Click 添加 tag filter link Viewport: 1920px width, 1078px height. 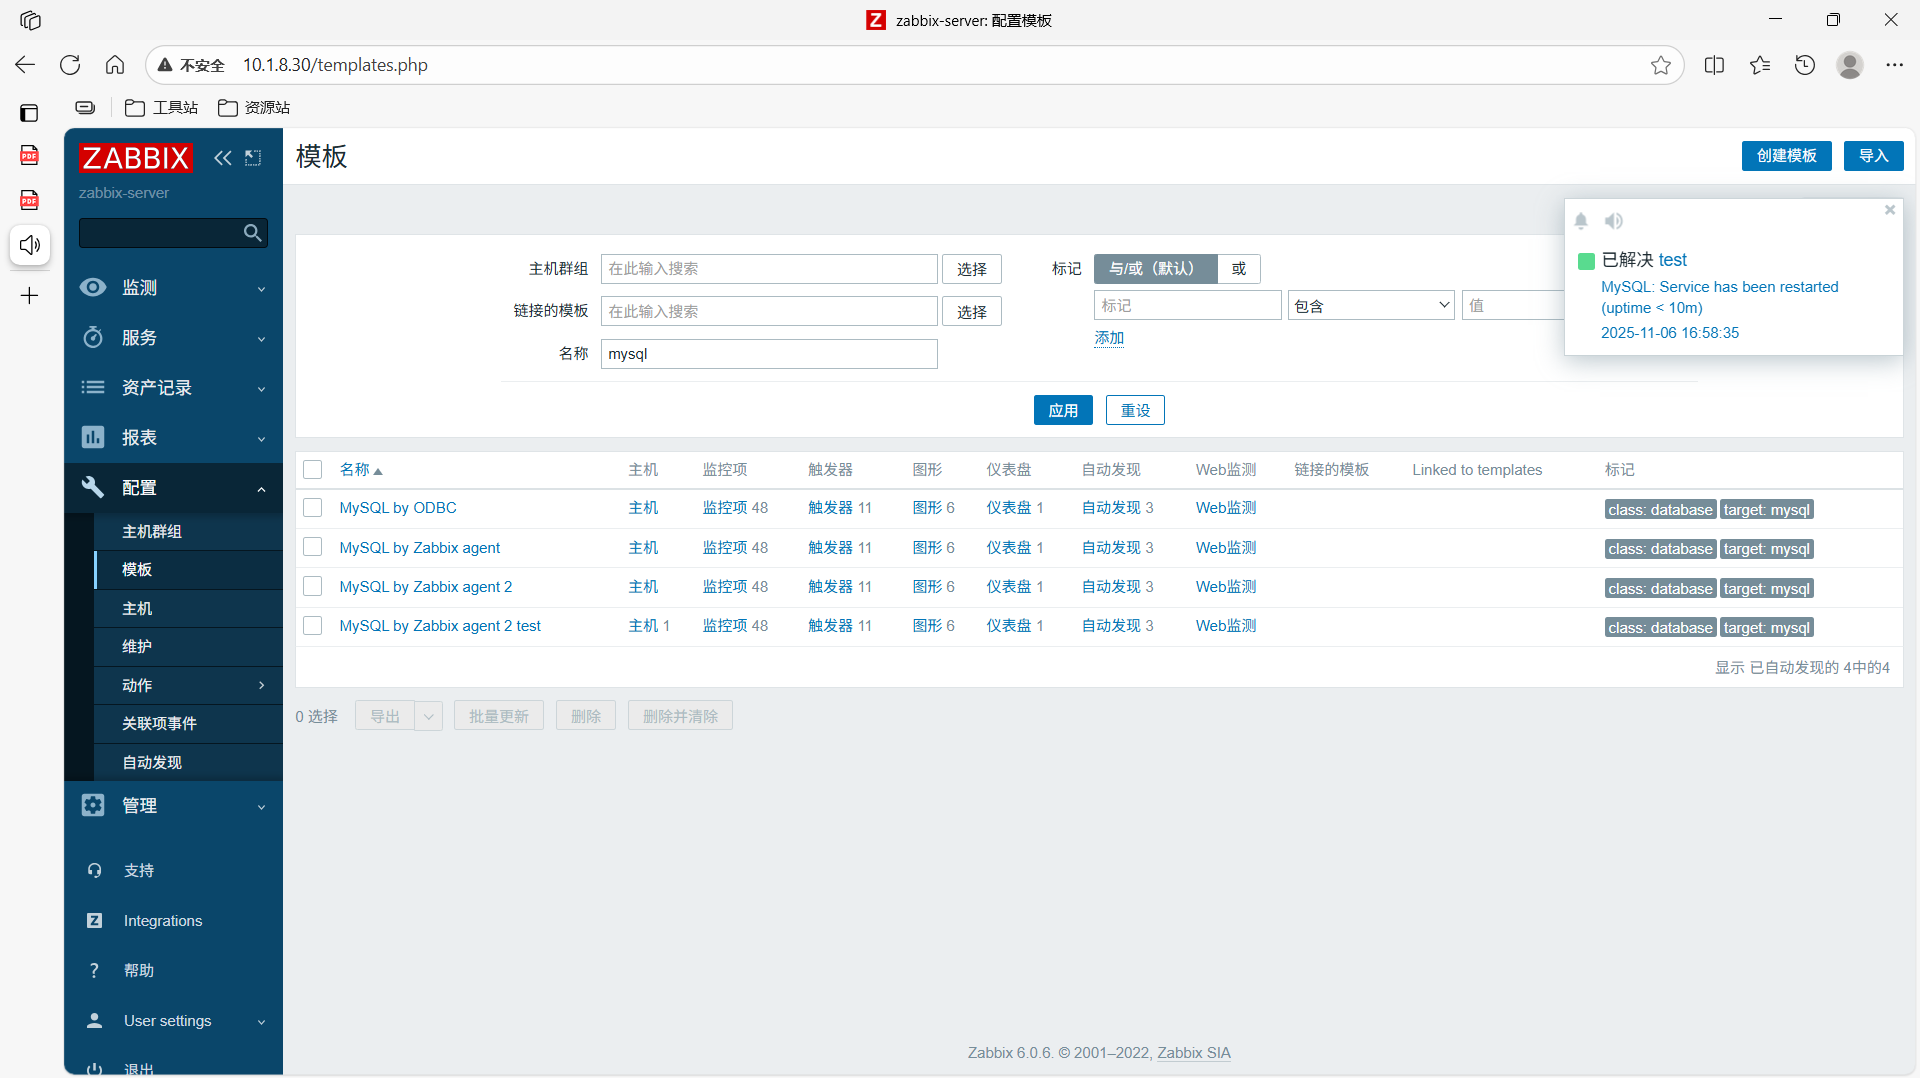tap(1109, 338)
